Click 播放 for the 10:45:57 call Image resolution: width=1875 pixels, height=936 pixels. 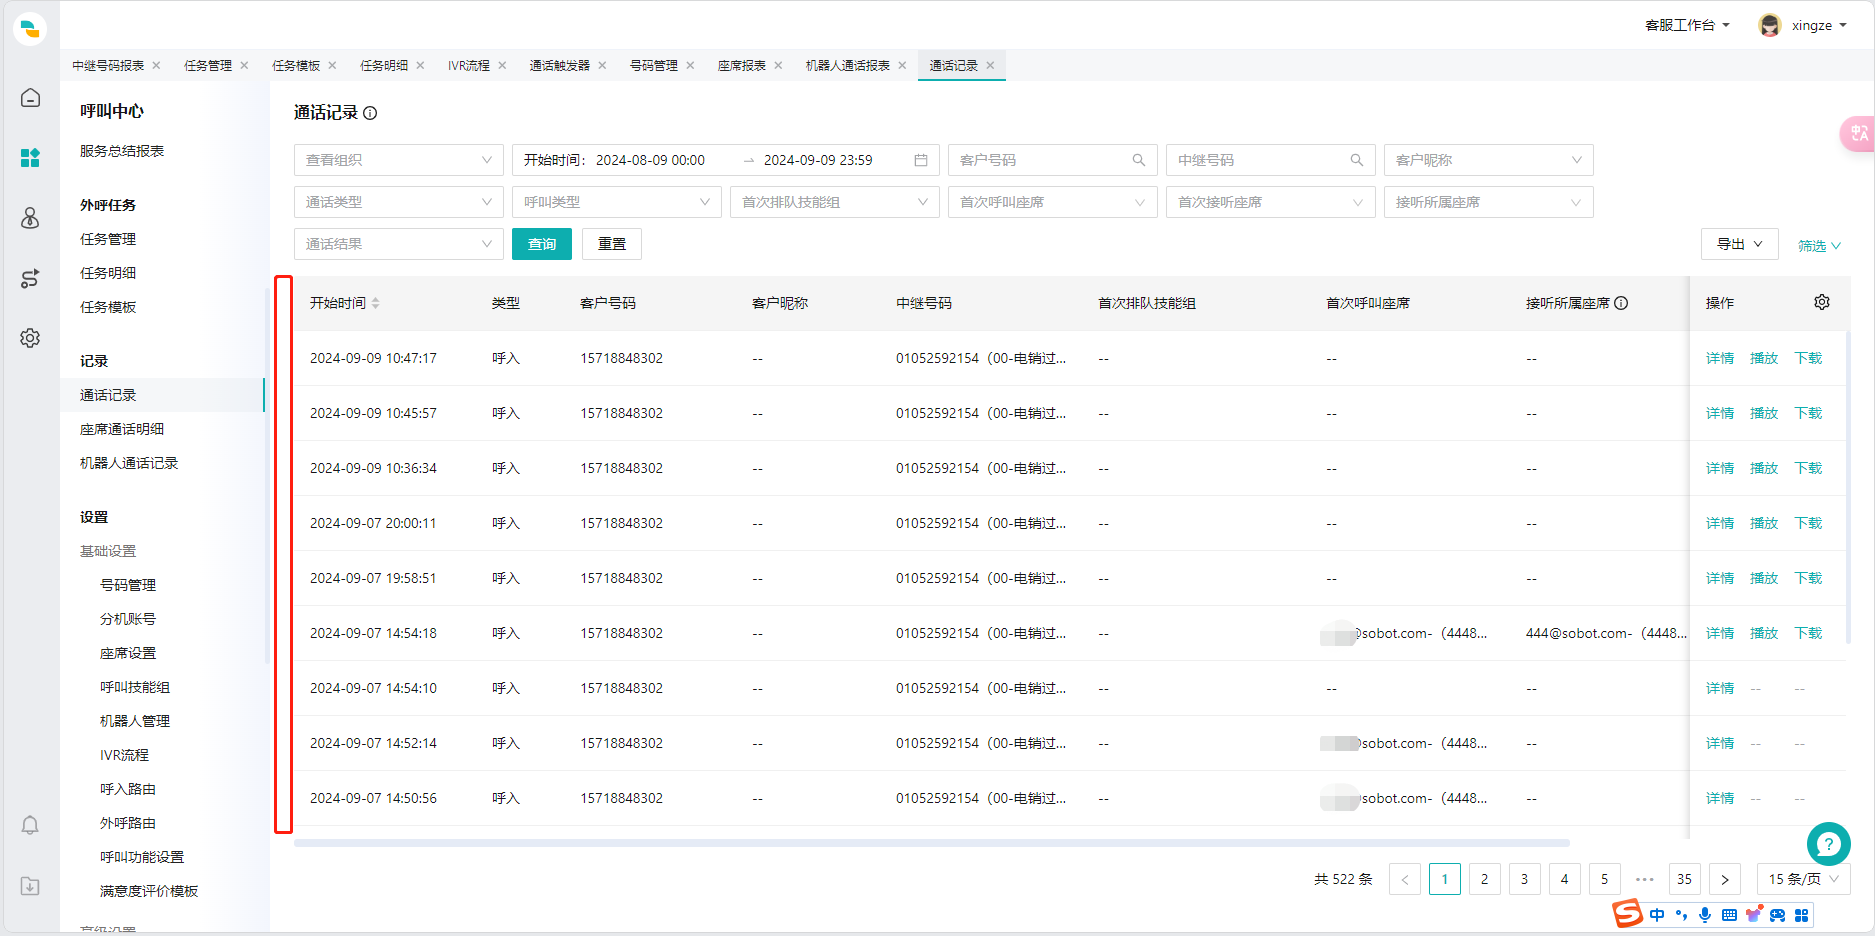tap(1764, 413)
